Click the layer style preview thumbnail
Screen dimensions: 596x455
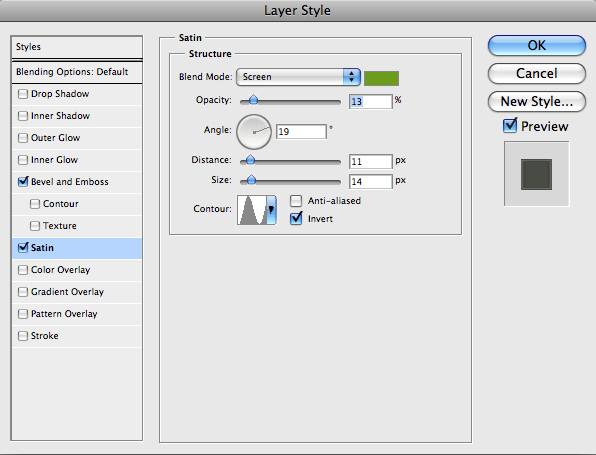click(536, 174)
